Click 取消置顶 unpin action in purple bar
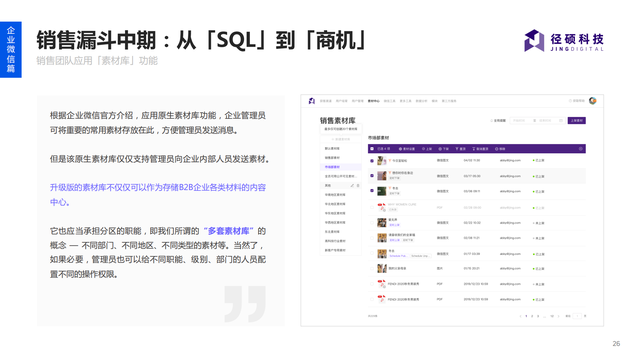 coord(480,149)
